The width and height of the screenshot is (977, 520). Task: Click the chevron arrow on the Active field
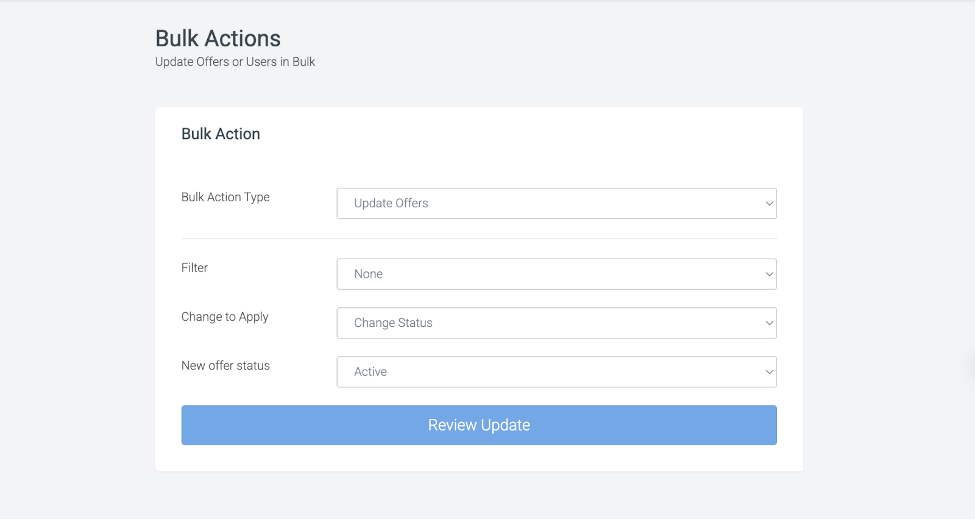click(768, 372)
